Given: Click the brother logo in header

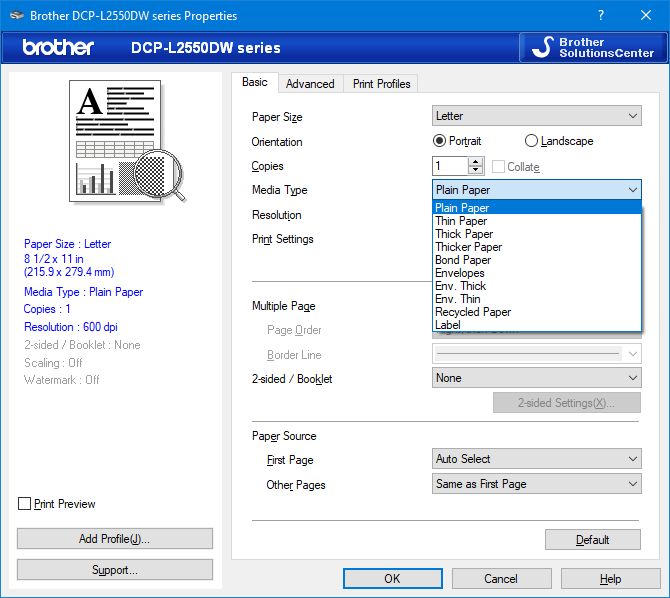Looking at the screenshot, I should click(58, 47).
